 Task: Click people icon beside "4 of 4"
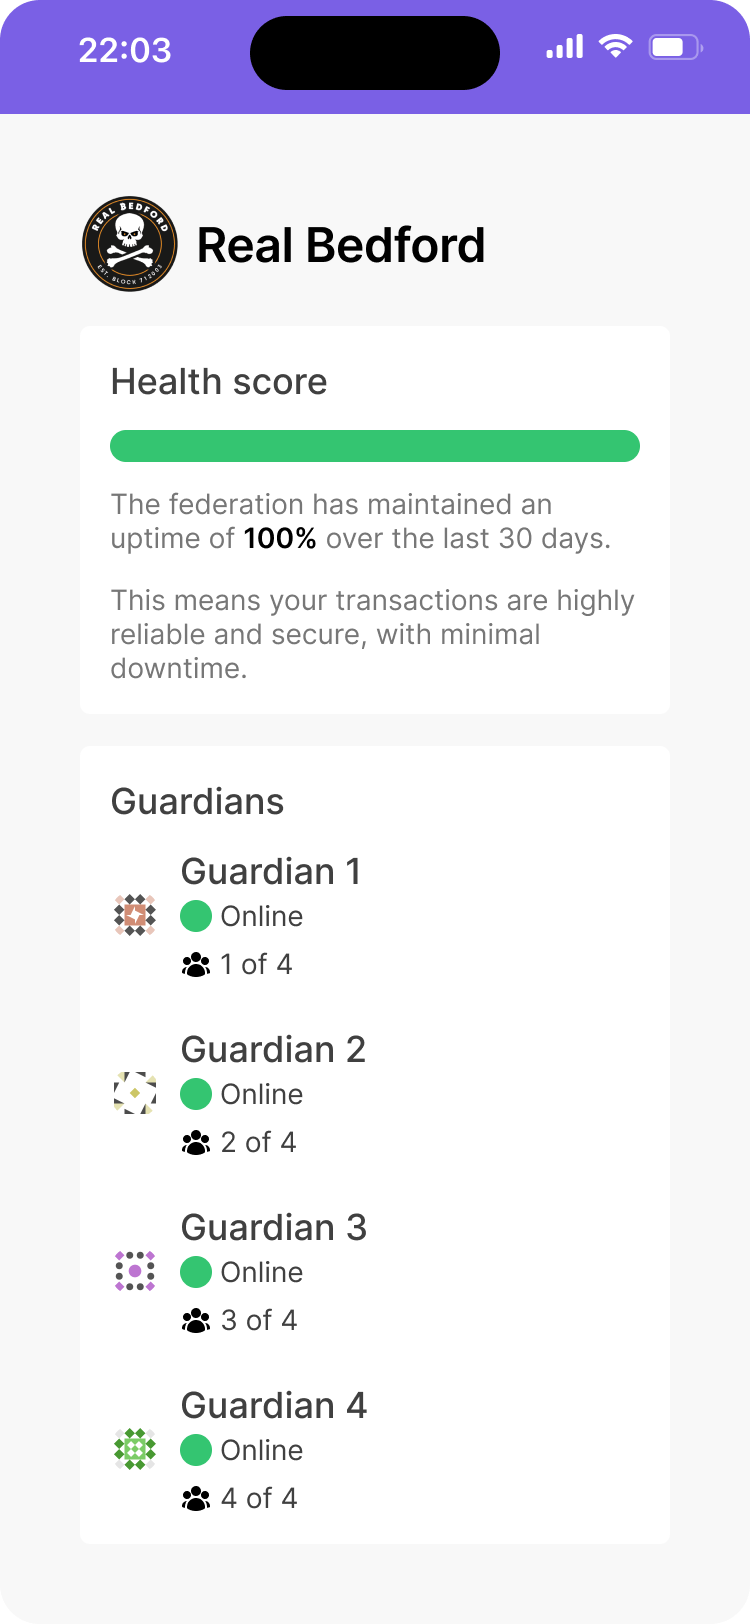196,1499
